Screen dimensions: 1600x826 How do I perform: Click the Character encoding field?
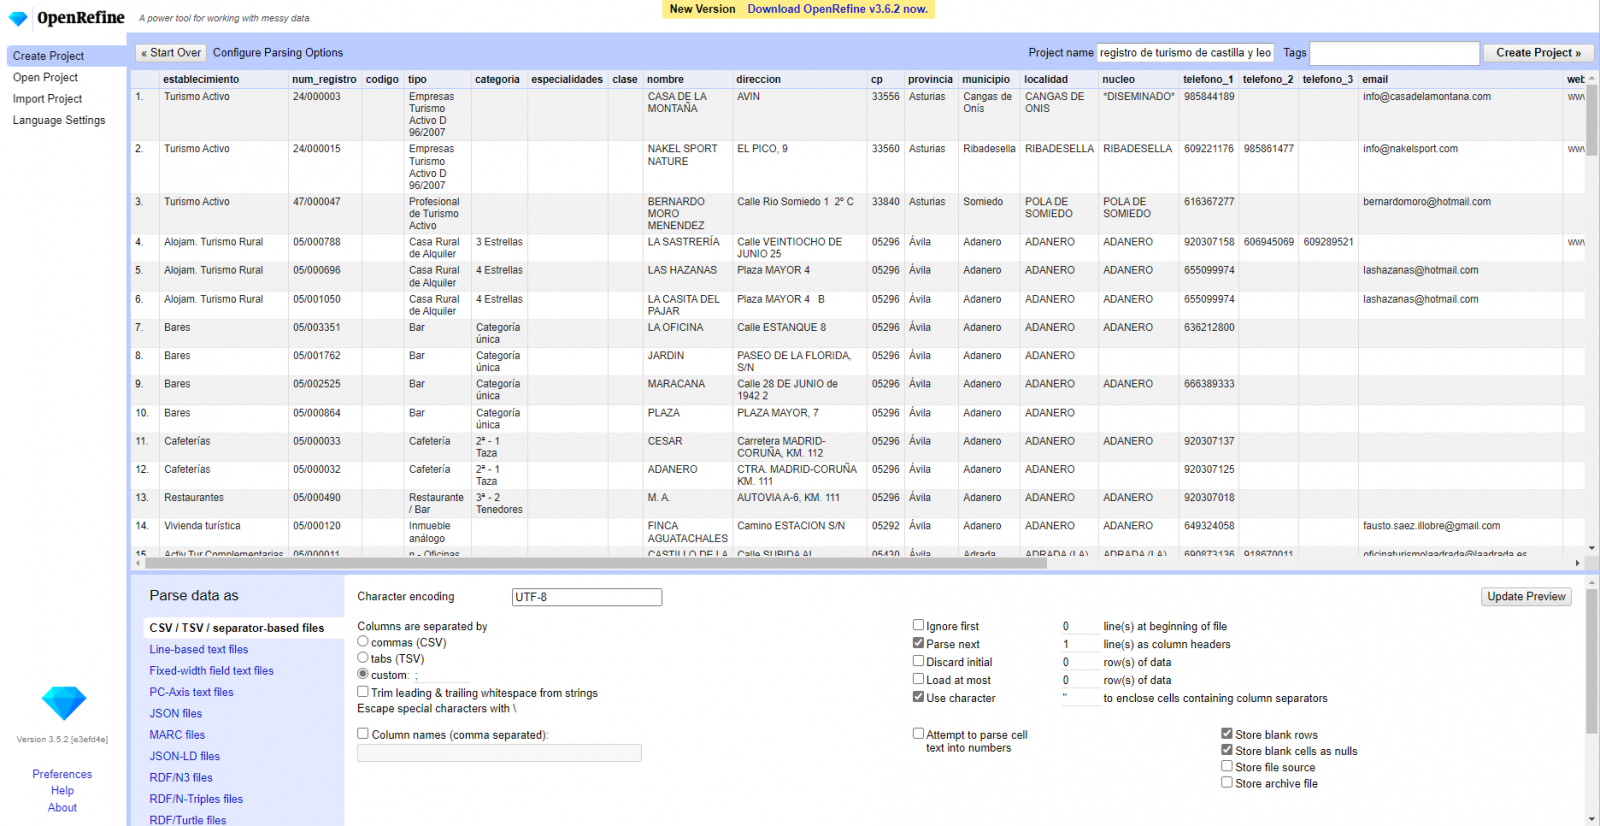click(x=587, y=597)
